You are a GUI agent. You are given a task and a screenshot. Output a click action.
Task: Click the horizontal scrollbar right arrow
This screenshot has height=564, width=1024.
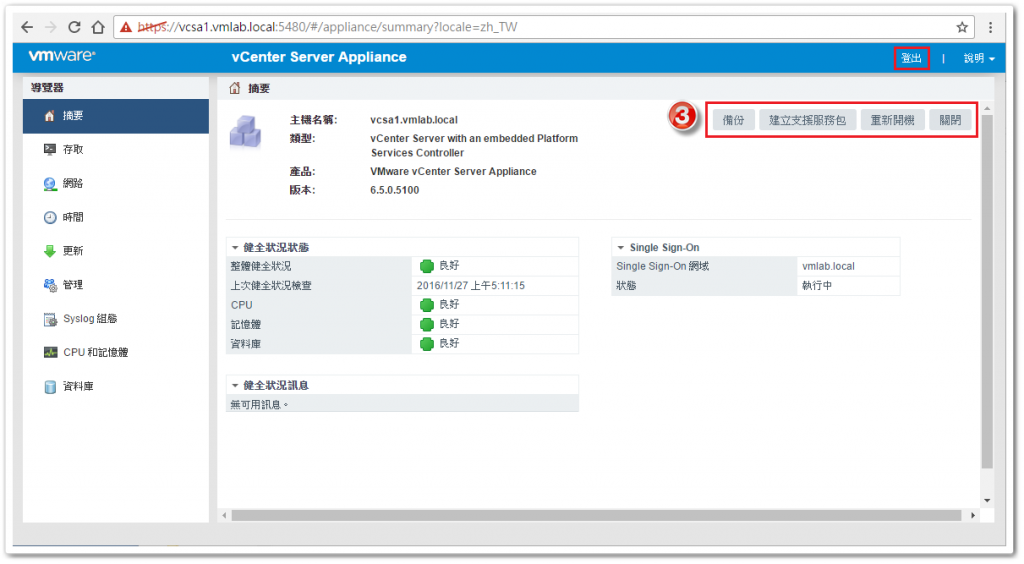coord(973,516)
